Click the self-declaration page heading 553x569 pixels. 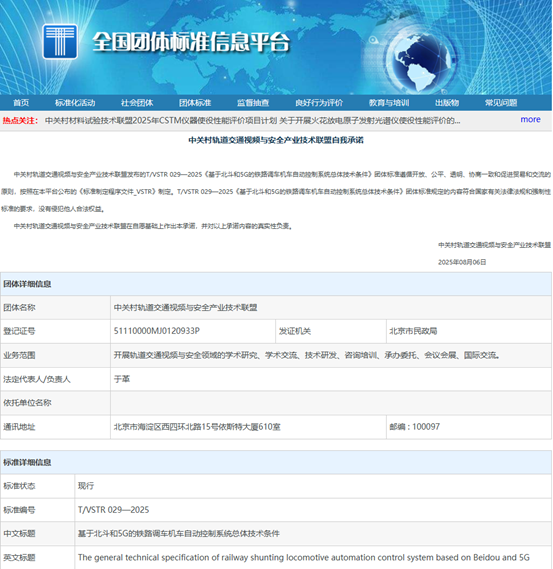click(x=276, y=140)
